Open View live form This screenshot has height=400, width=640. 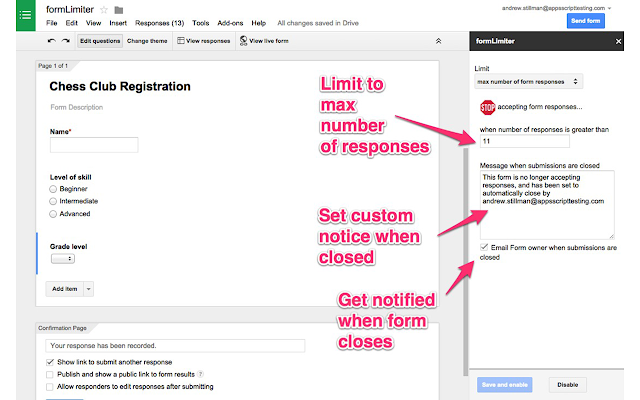(264, 41)
